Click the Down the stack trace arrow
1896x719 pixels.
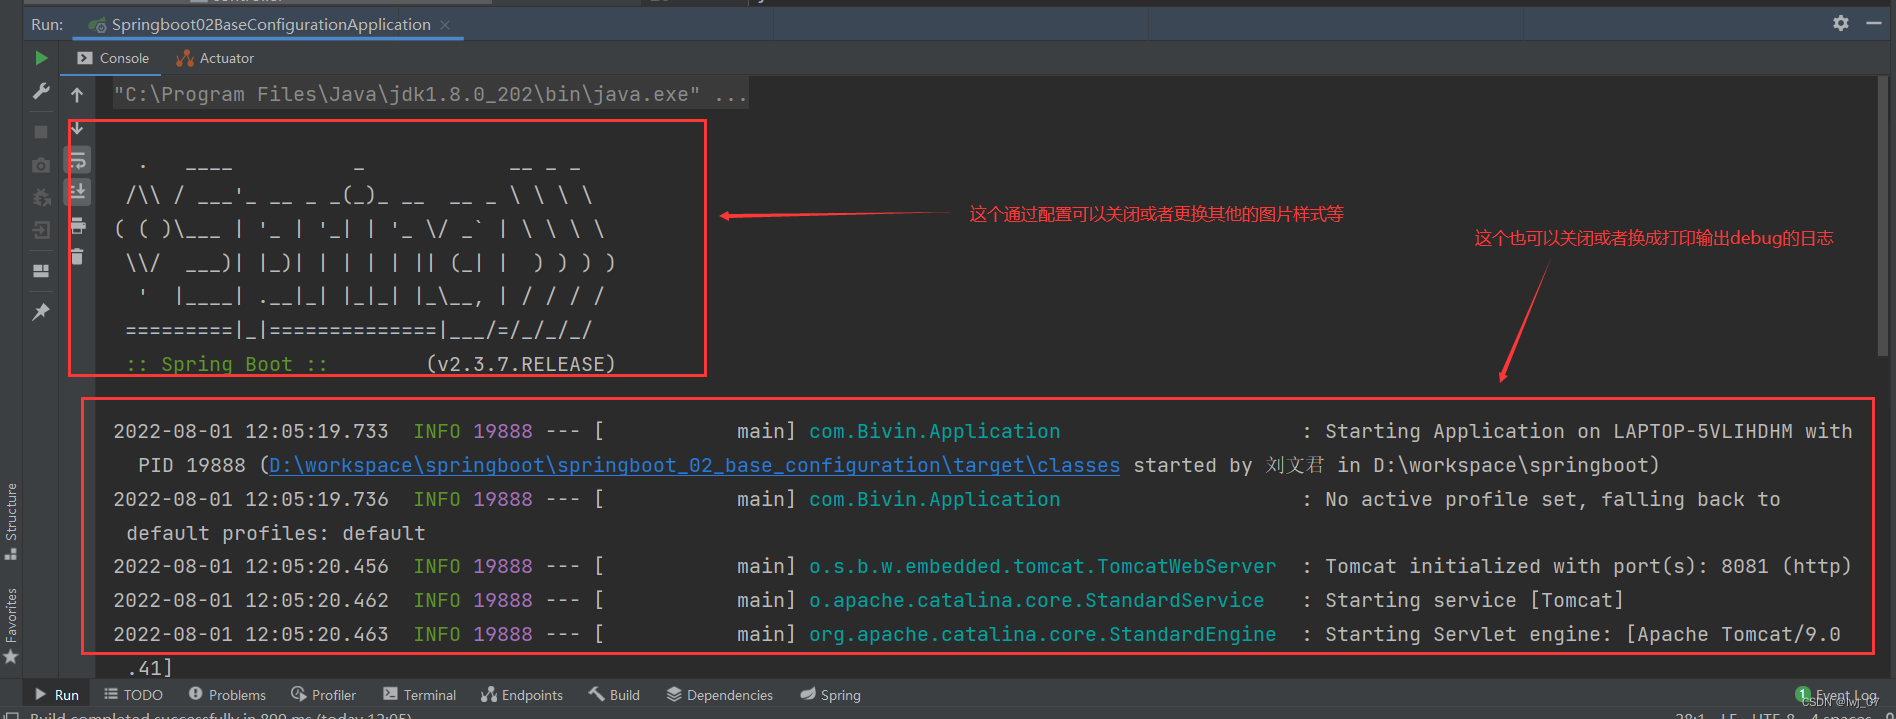[77, 128]
